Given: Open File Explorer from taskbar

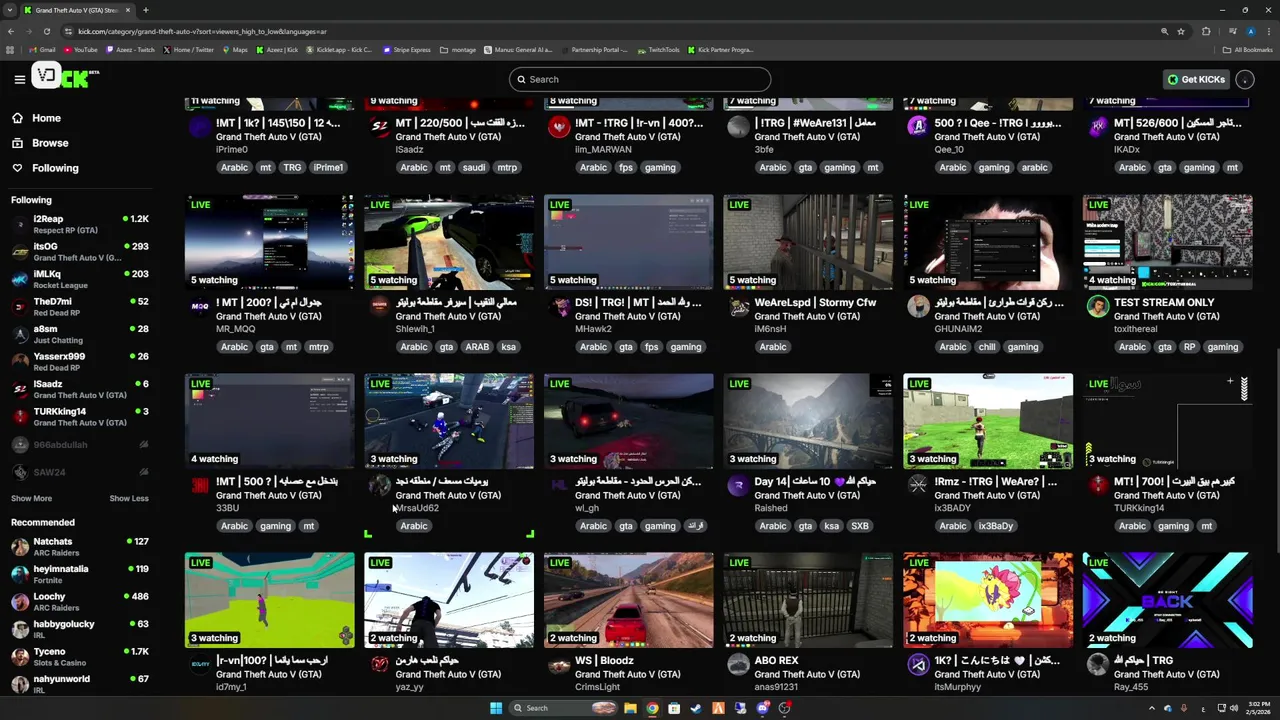Looking at the screenshot, I should [x=630, y=708].
